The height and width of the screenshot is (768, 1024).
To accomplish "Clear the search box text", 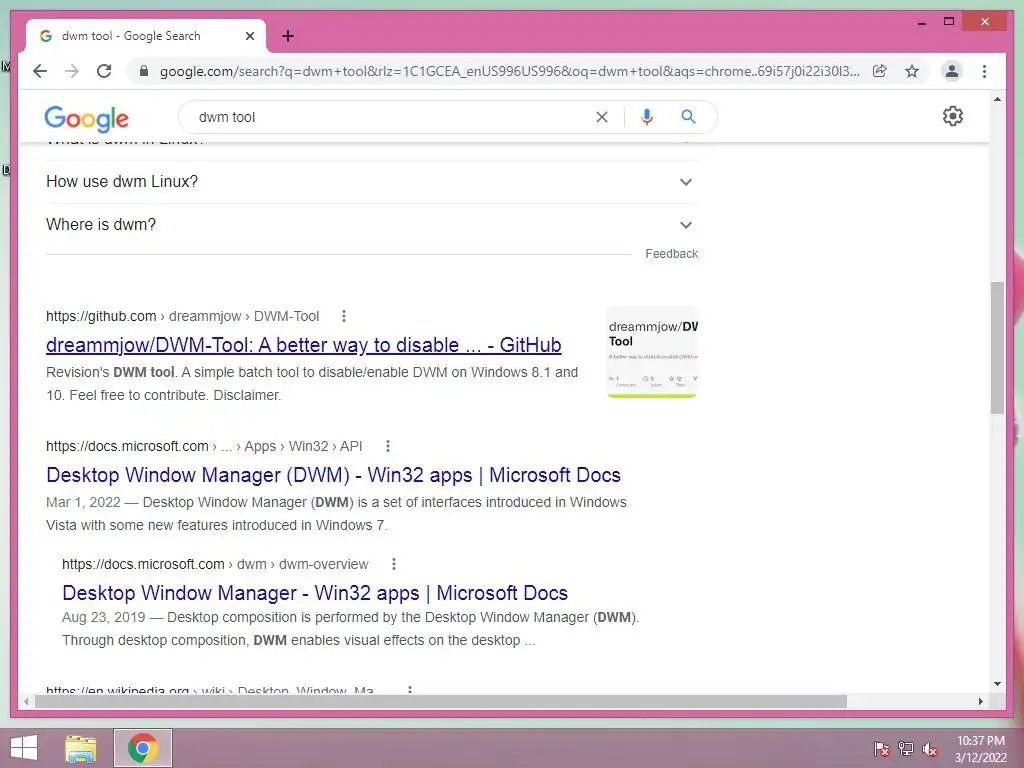I will point(601,117).
